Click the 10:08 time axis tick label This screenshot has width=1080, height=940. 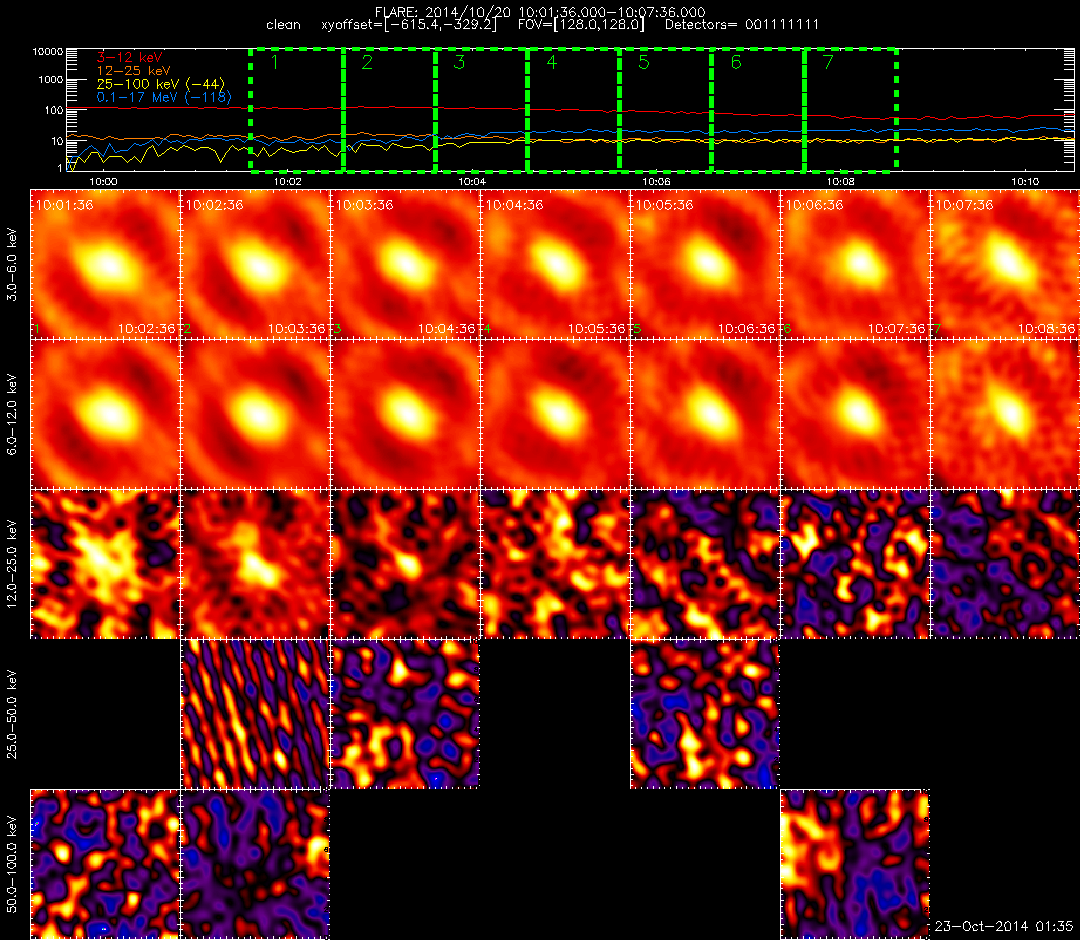(841, 182)
